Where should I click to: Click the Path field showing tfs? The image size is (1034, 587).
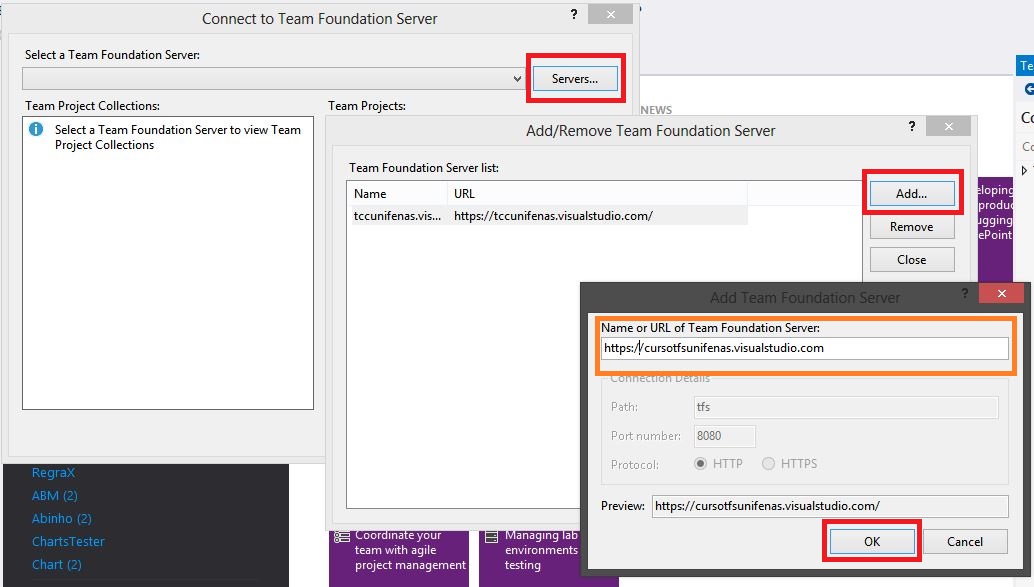[846, 407]
